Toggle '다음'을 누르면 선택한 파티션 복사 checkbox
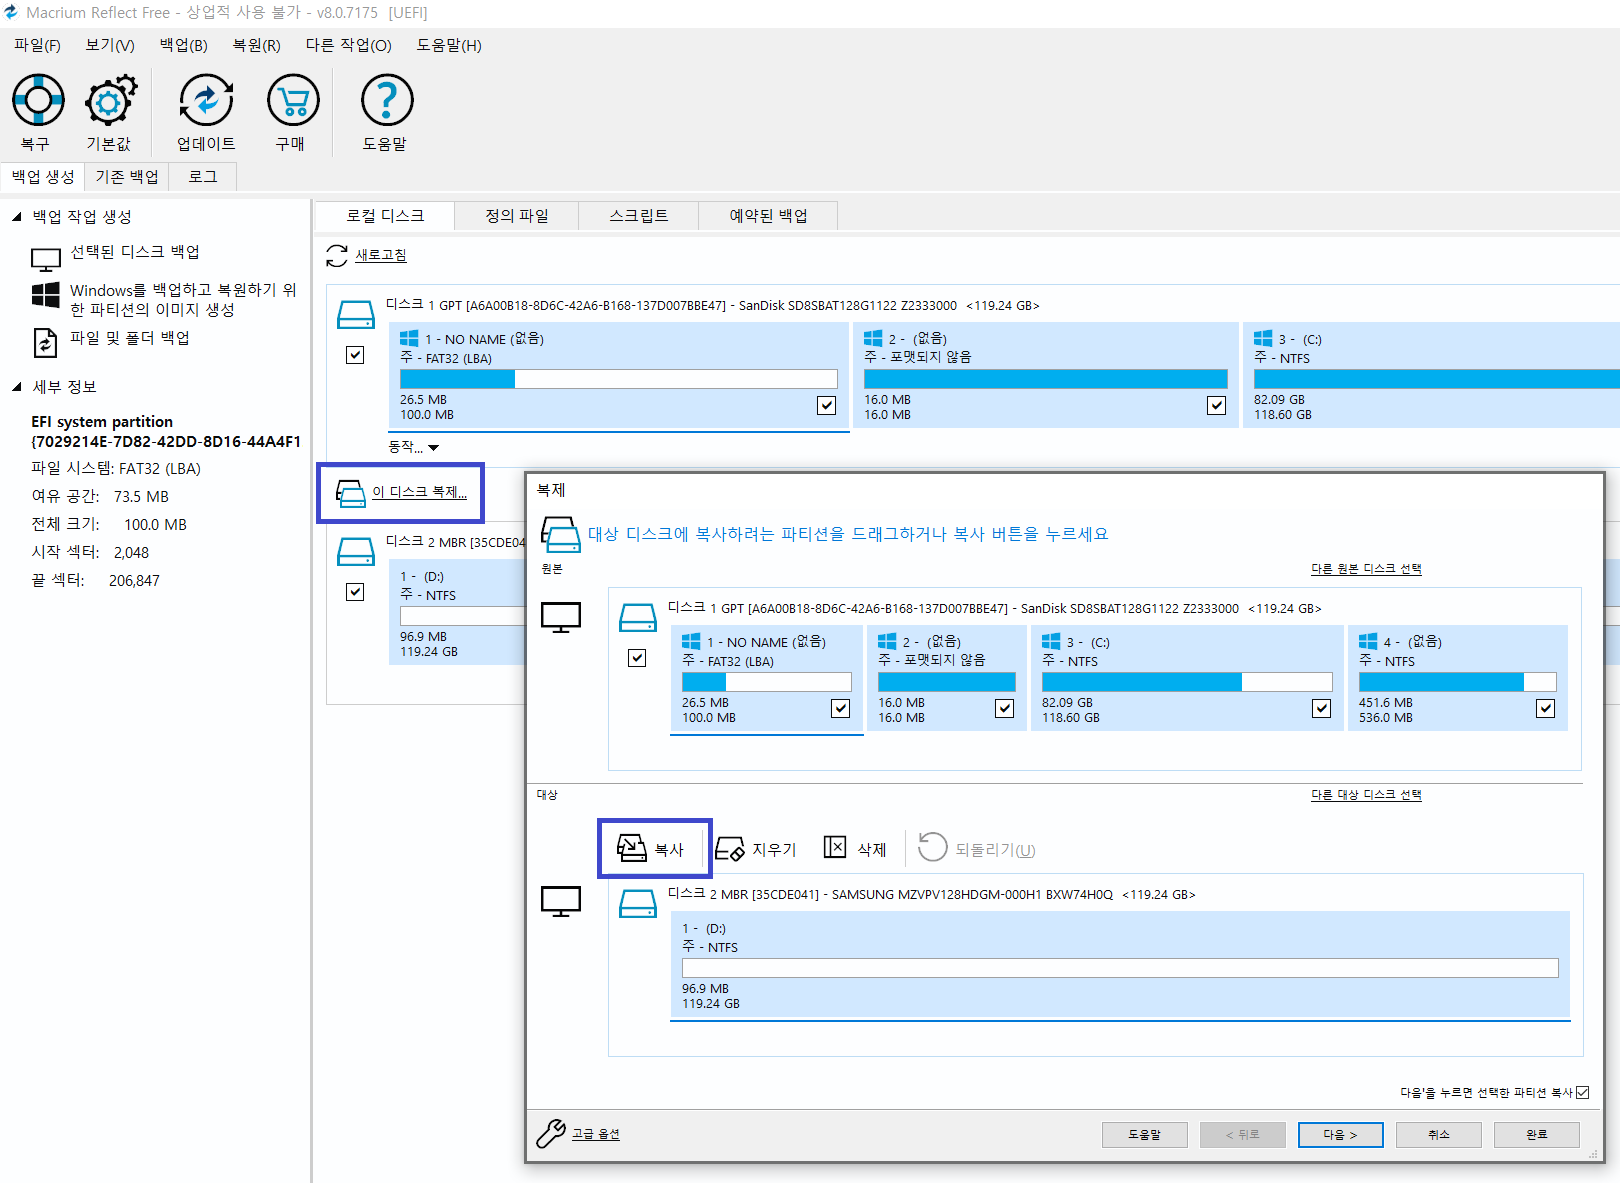This screenshot has height=1183, width=1620. [1583, 1092]
